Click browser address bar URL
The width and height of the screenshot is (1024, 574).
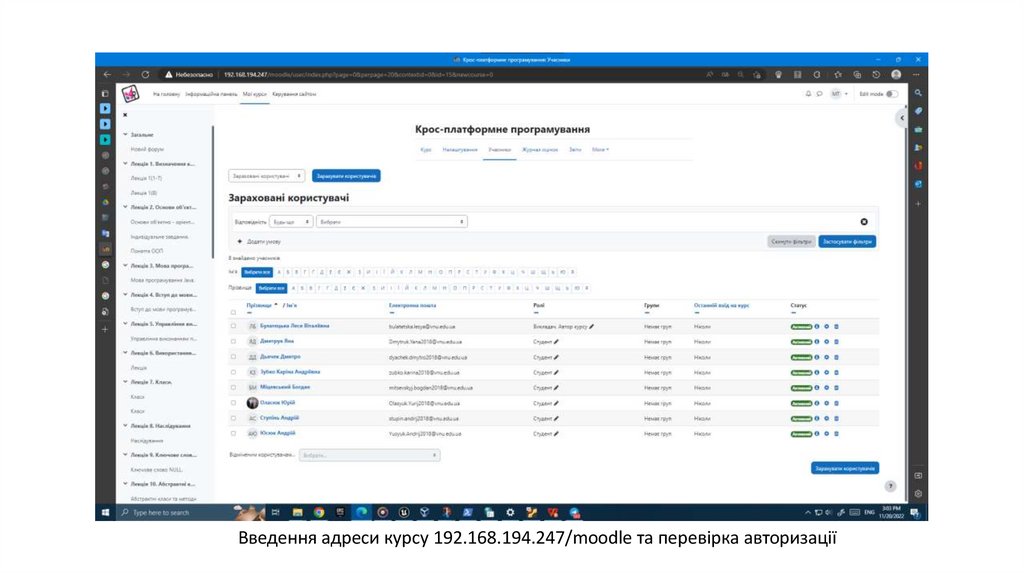pyautogui.click(x=359, y=74)
